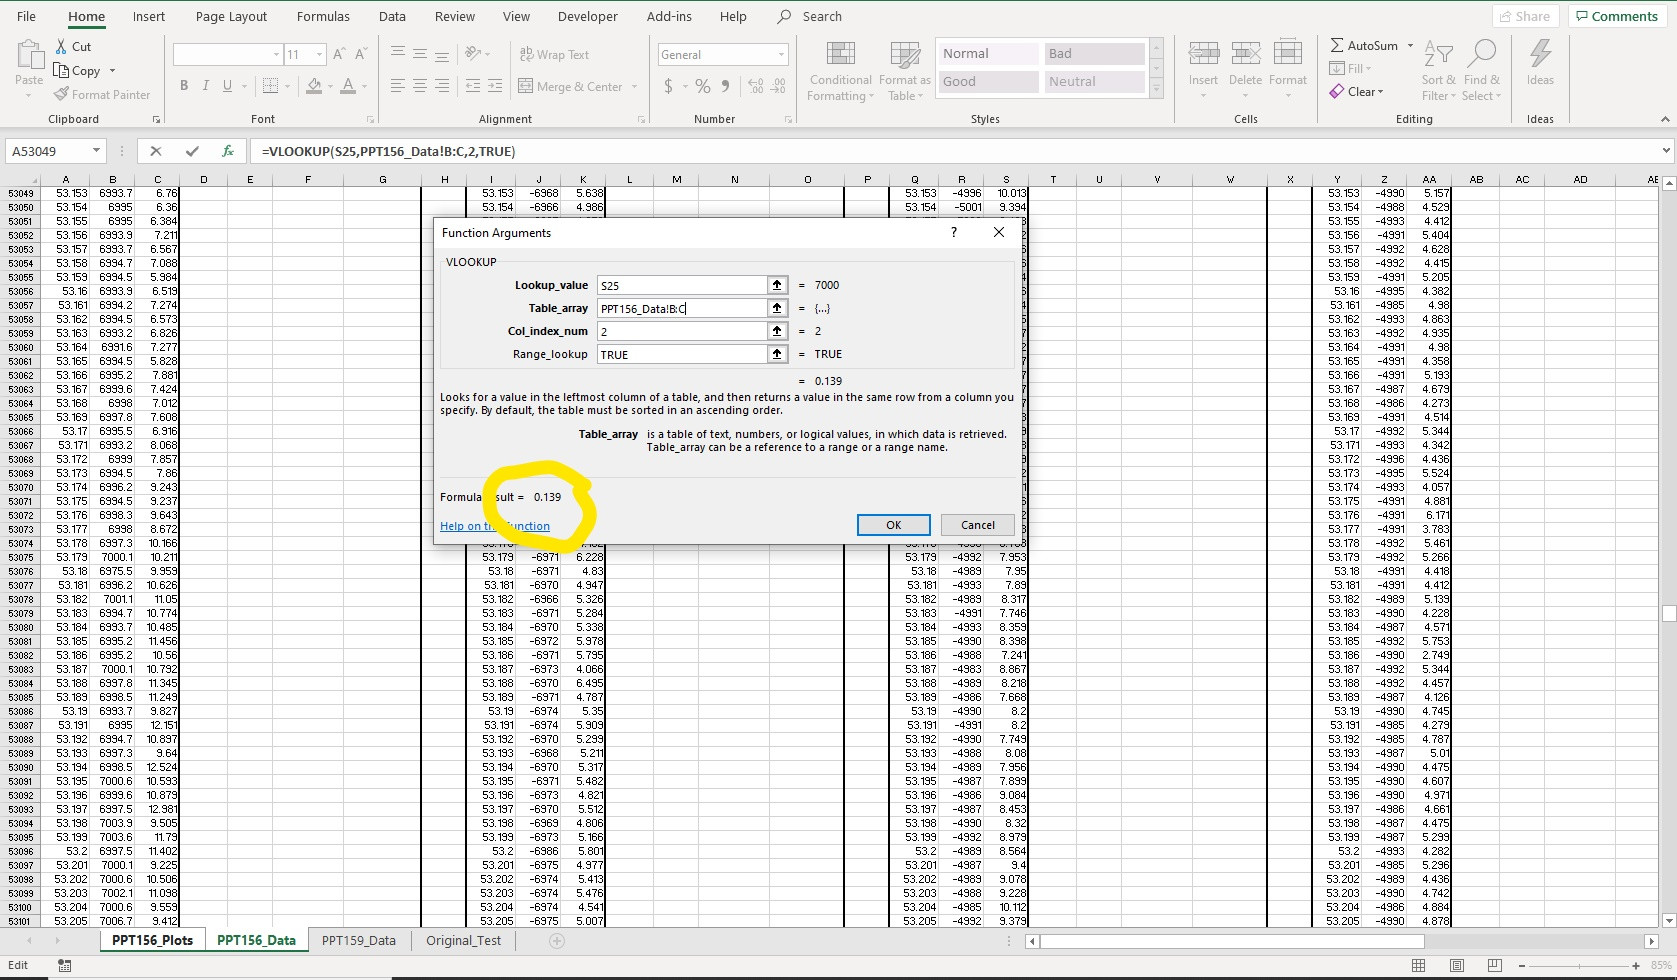Apply Accounting dollar number format

click(668, 87)
